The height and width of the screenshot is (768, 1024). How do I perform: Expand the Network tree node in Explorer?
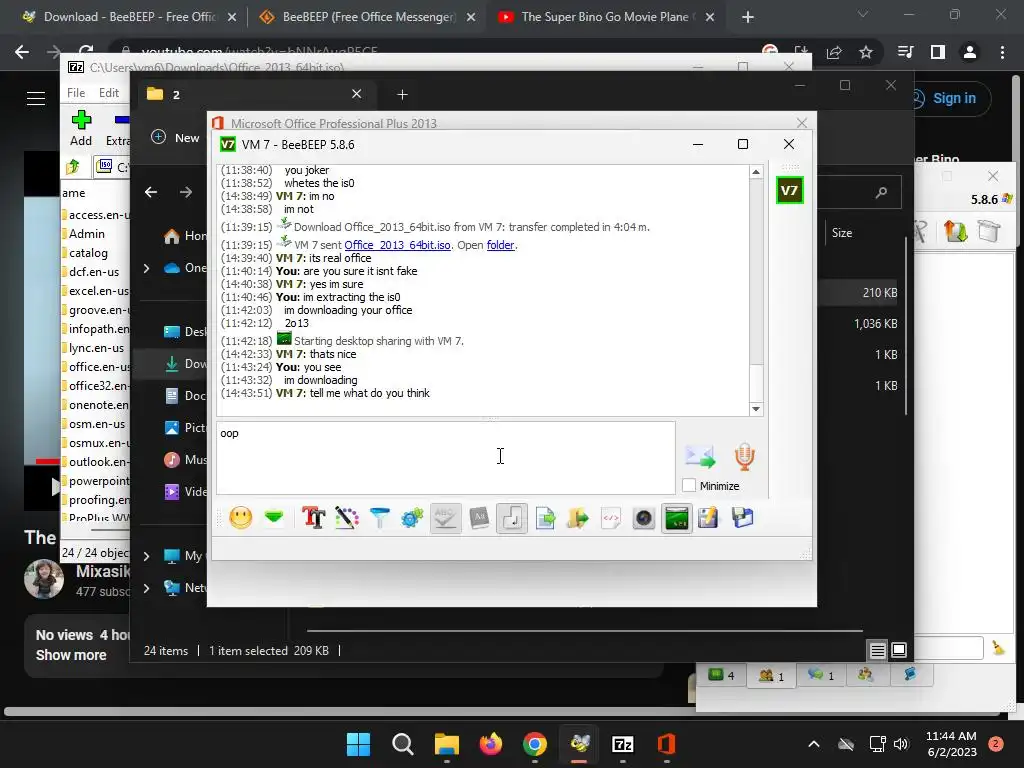[x=146, y=588]
